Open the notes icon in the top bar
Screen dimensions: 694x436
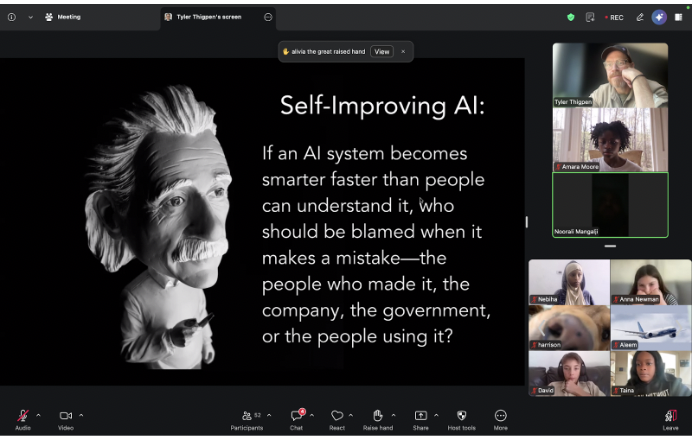[x=590, y=17]
